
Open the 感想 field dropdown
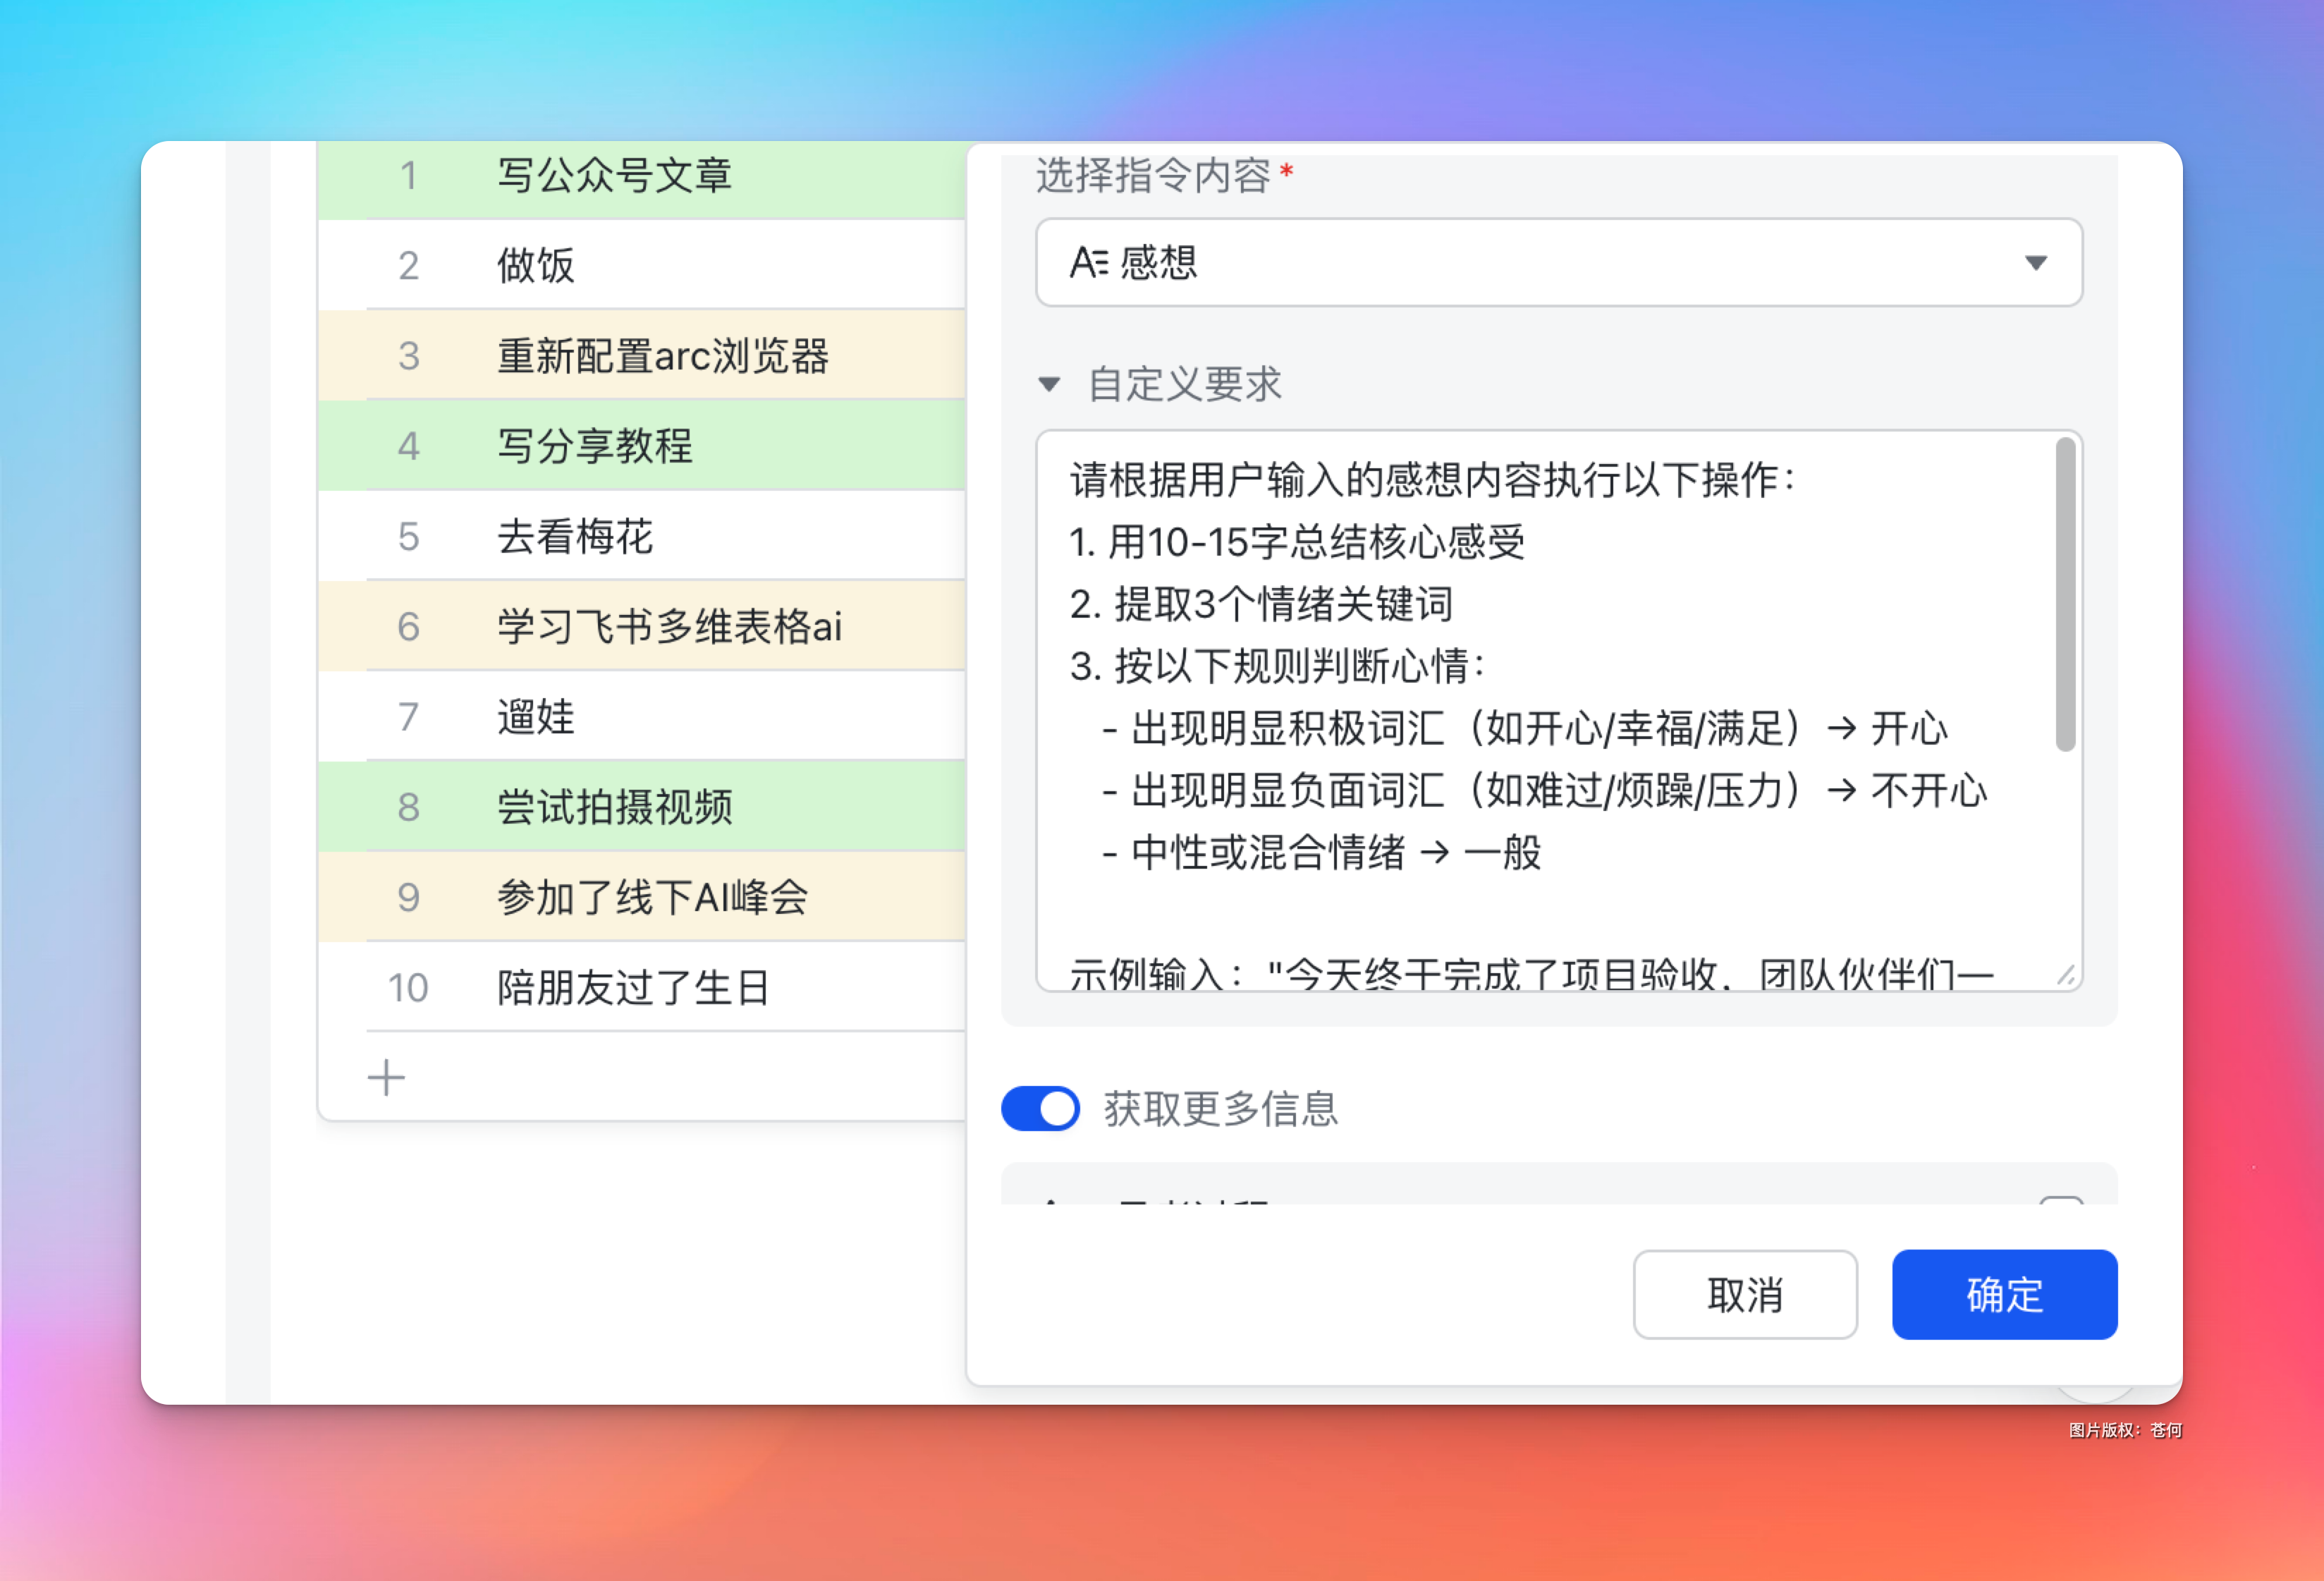(1558, 263)
